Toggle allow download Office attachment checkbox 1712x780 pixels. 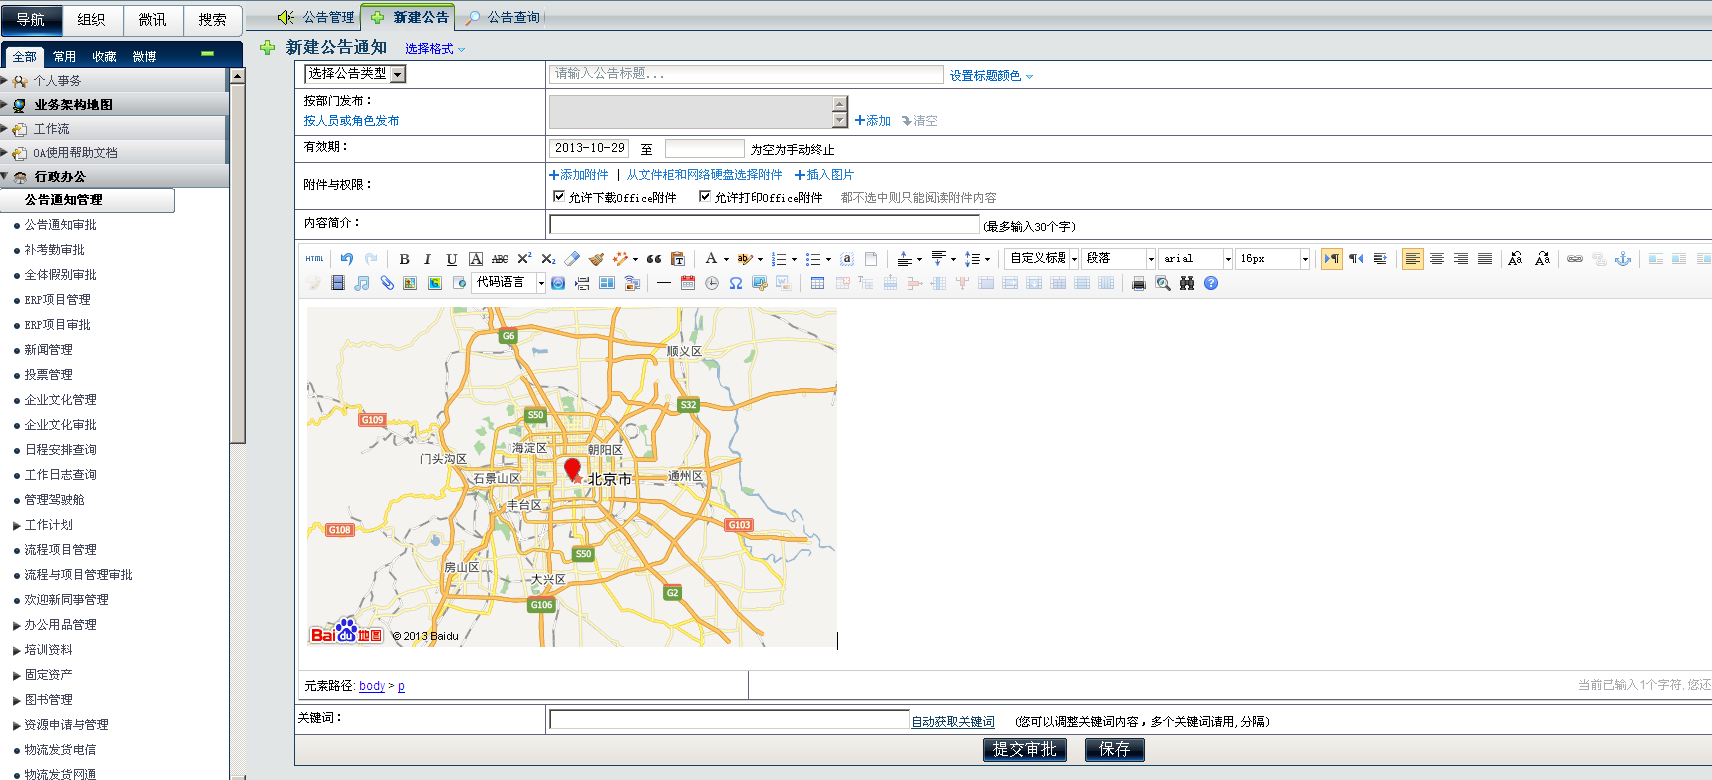(559, 196)
